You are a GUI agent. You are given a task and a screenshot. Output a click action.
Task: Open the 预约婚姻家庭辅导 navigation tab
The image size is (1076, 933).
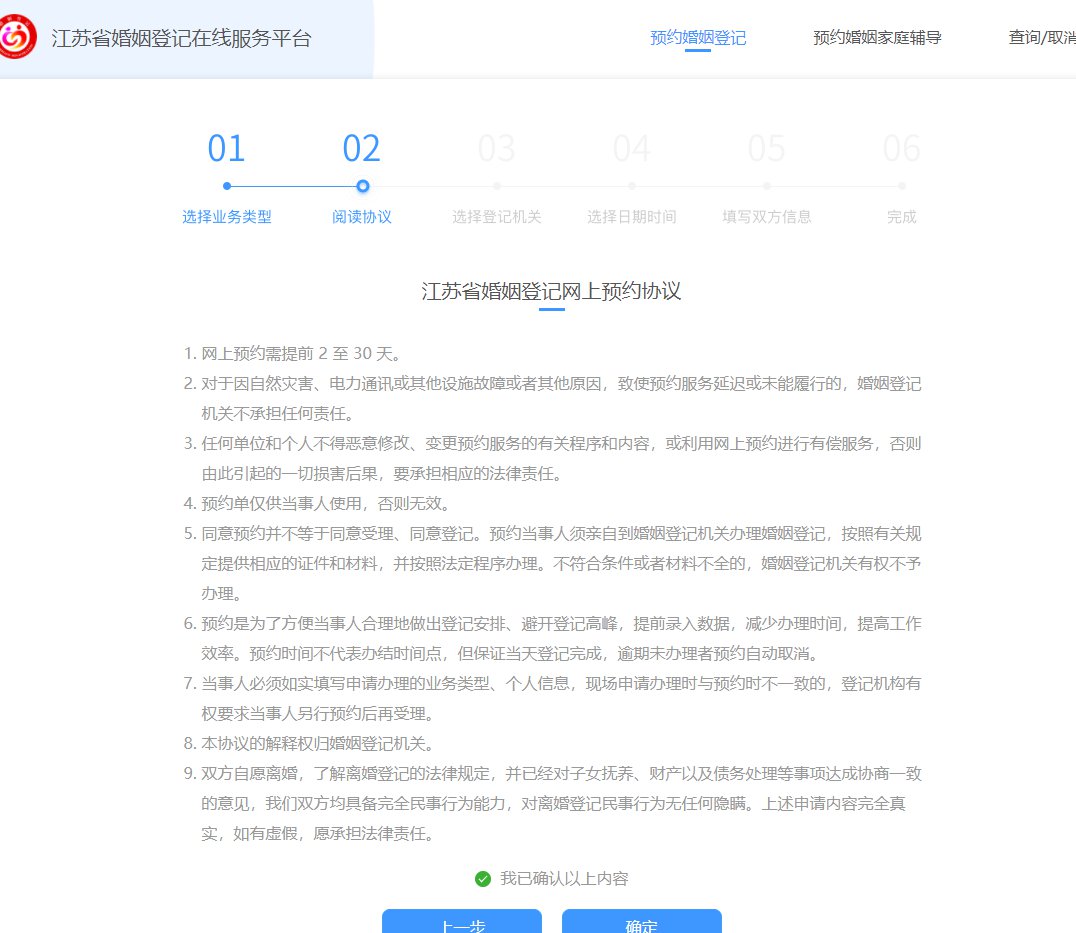coord(877,38)
